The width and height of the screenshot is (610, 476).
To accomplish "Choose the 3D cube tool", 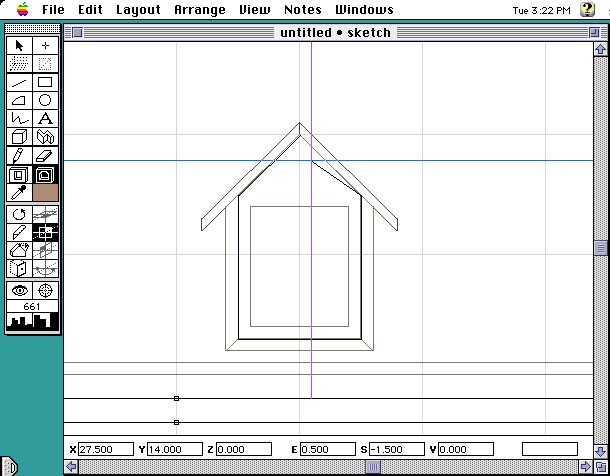I will [19, 137].
